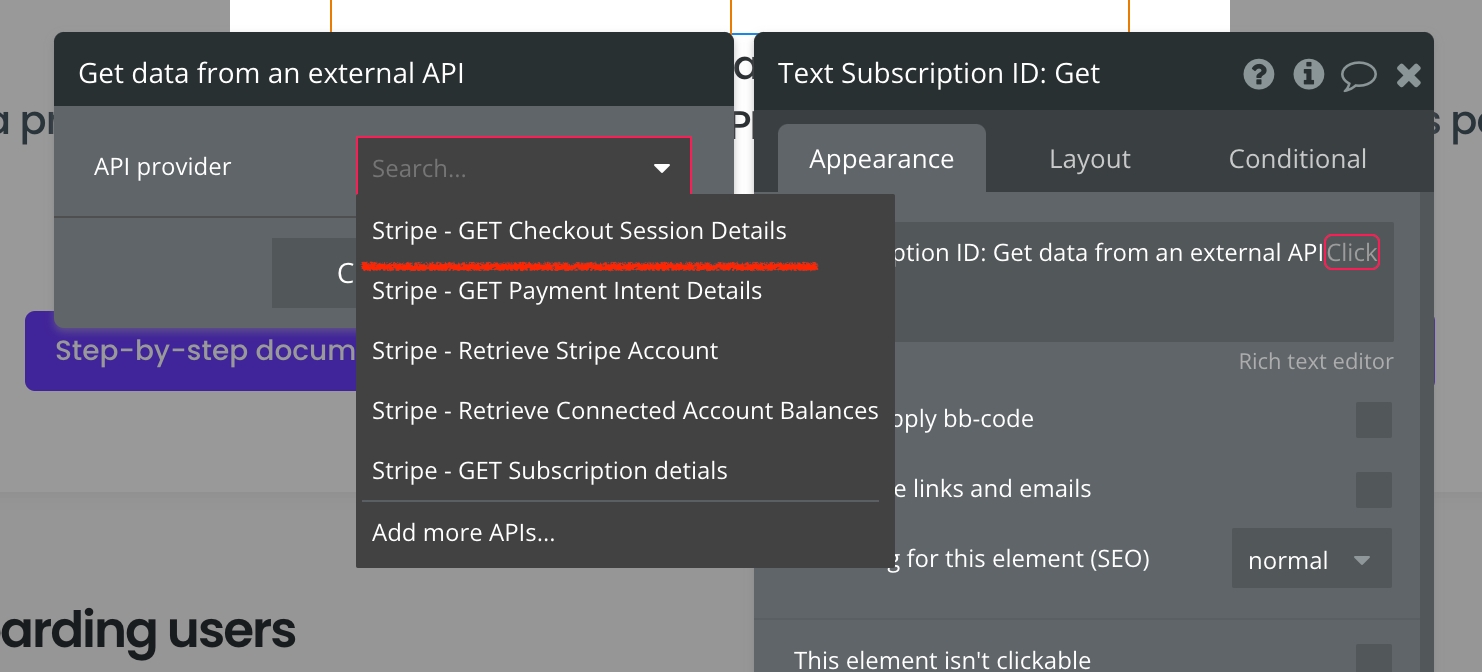Open the comments speech bubble icon
This screenshot has height=672, width=1482.
[x=1358, y=75]
